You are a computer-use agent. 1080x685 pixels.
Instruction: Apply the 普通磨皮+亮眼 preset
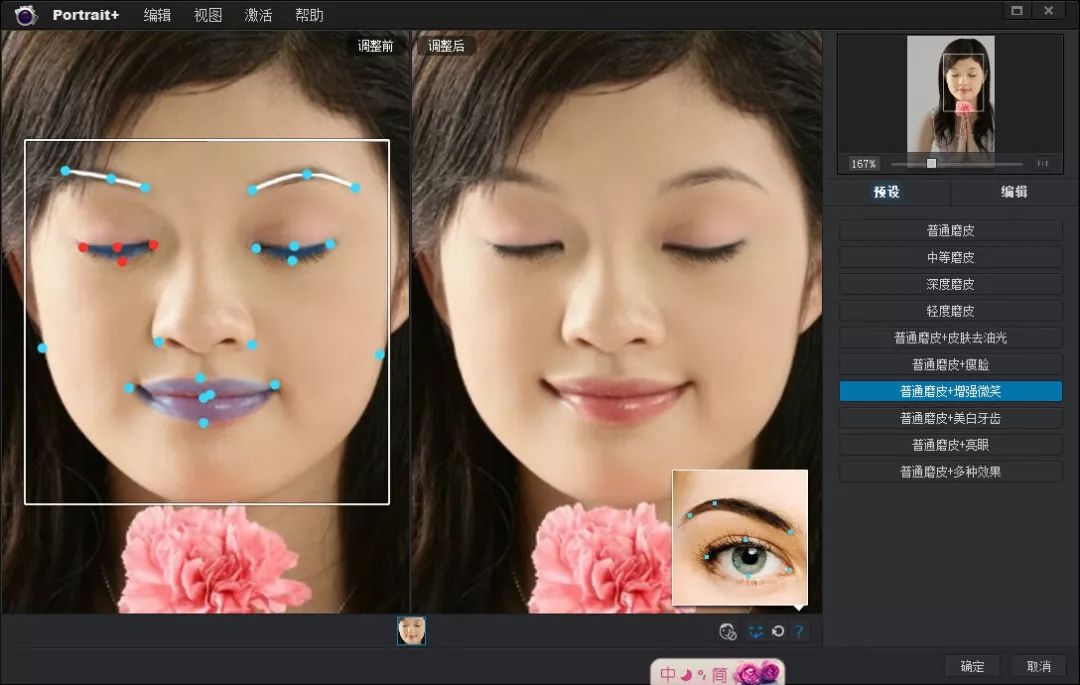[x=951, y=445]
